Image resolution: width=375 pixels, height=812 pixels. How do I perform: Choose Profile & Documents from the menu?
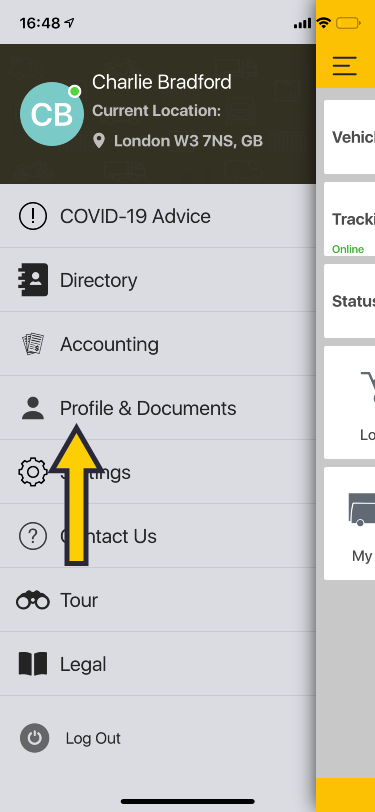(158, 408)
